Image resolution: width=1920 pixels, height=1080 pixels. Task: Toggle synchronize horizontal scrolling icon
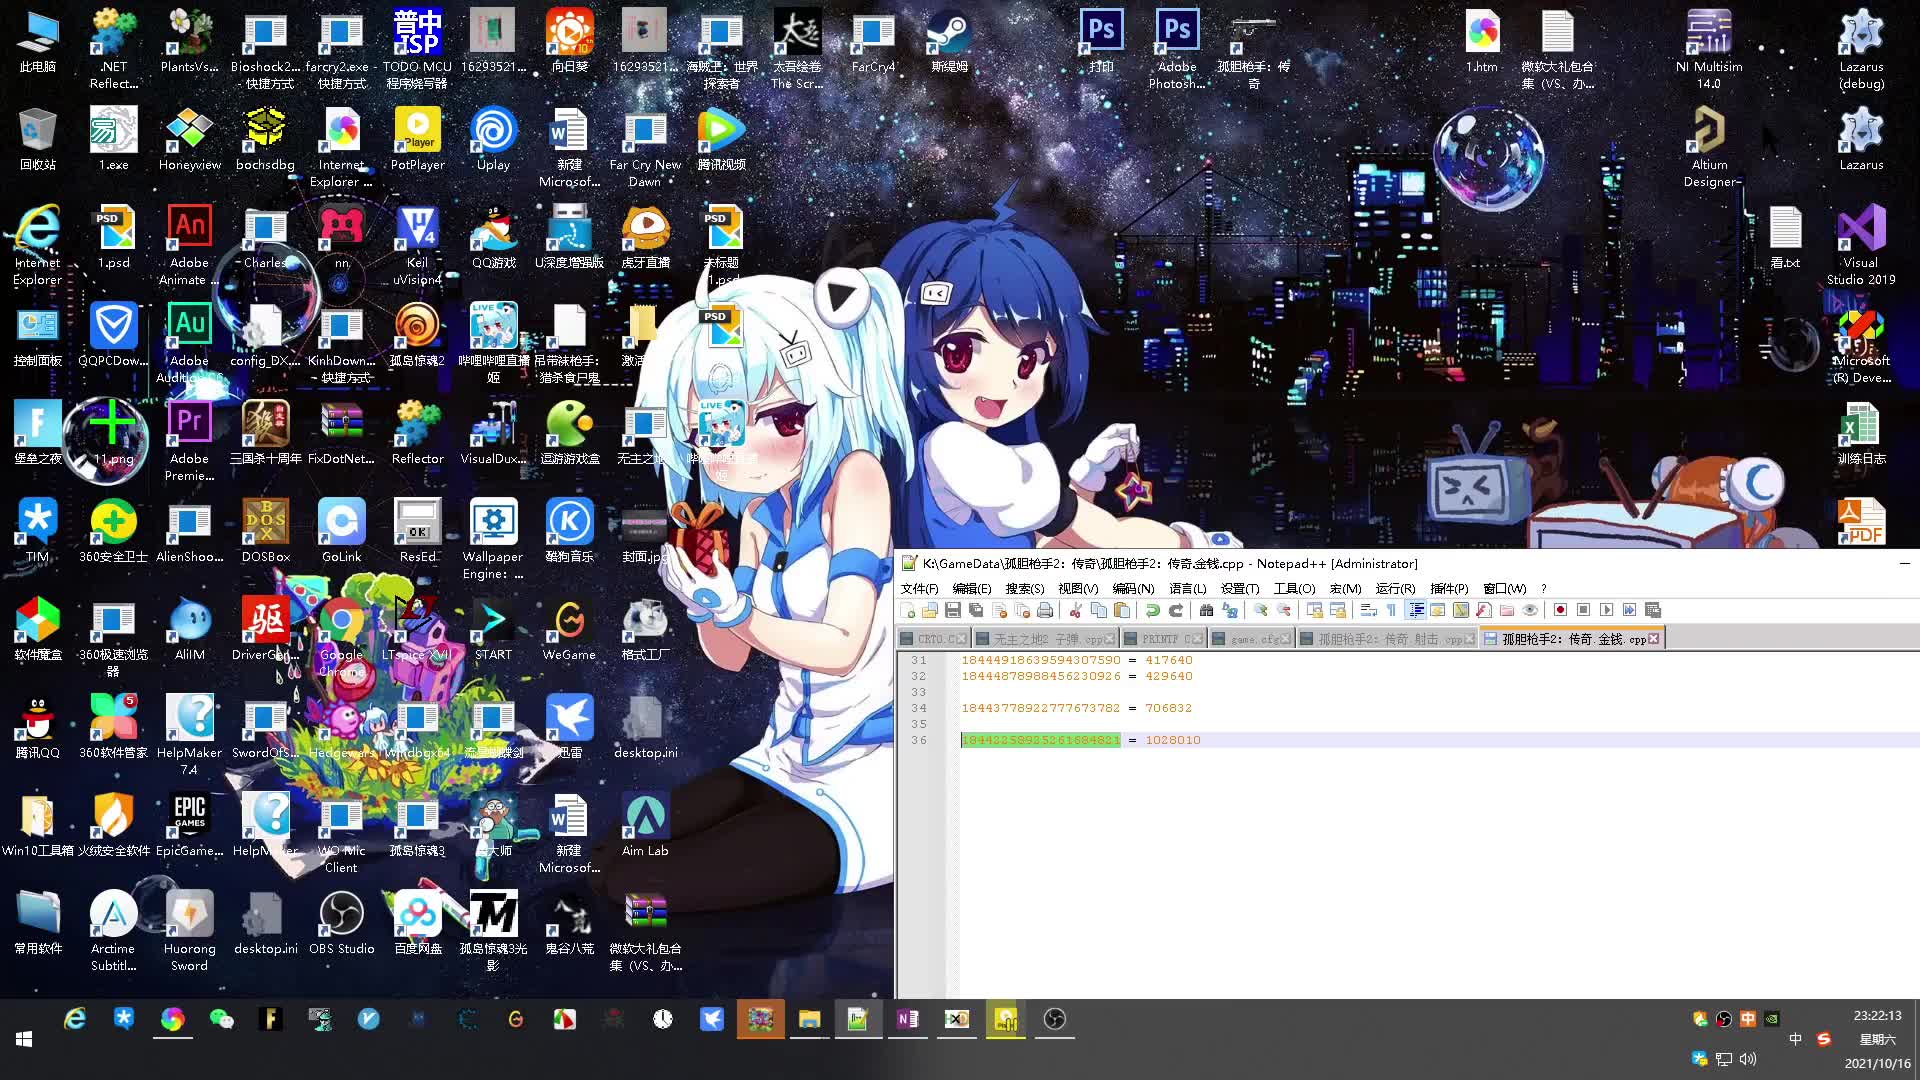click(1338, 610)
